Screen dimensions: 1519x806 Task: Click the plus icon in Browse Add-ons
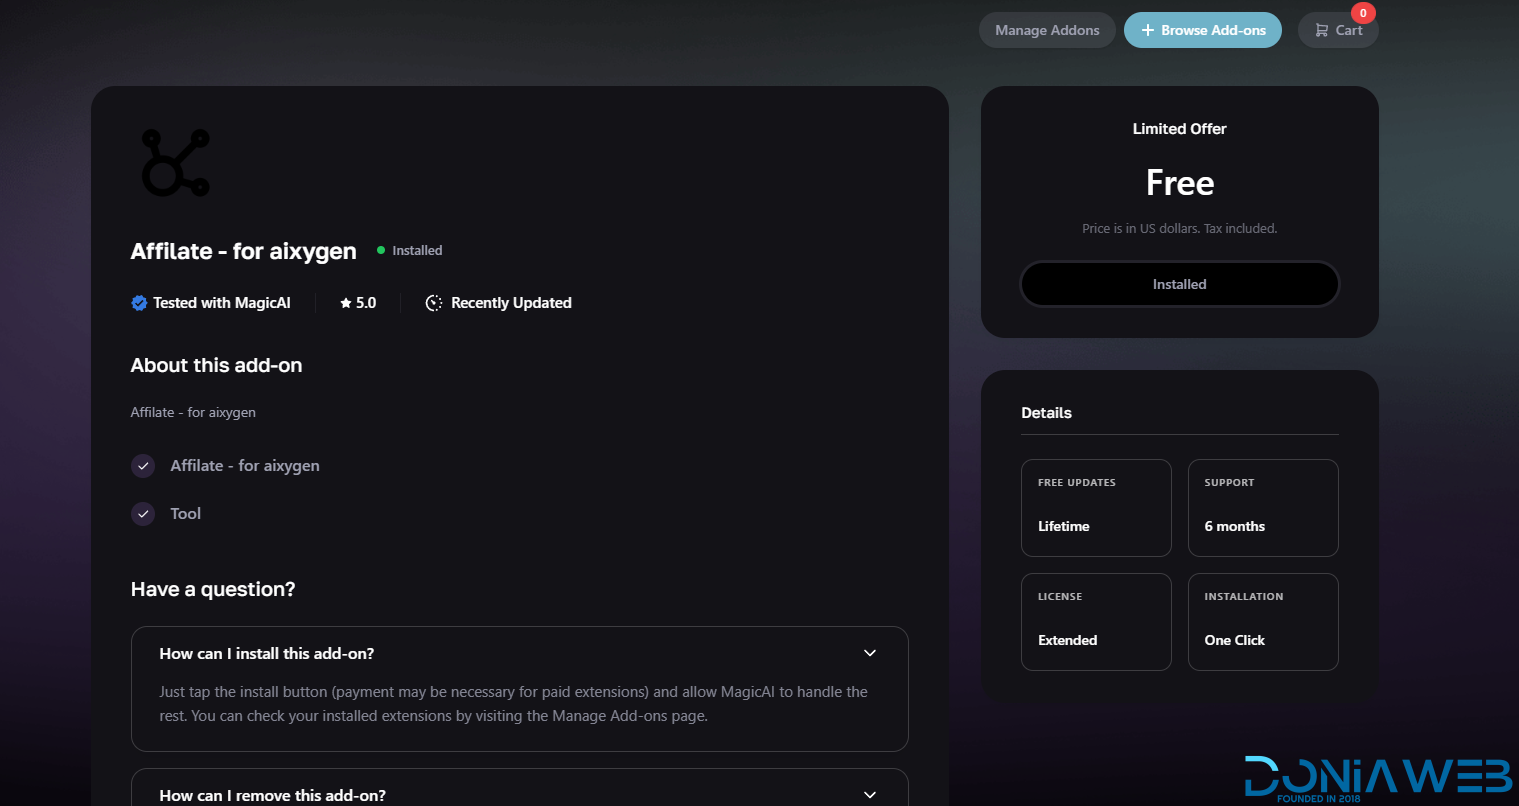1147,31
